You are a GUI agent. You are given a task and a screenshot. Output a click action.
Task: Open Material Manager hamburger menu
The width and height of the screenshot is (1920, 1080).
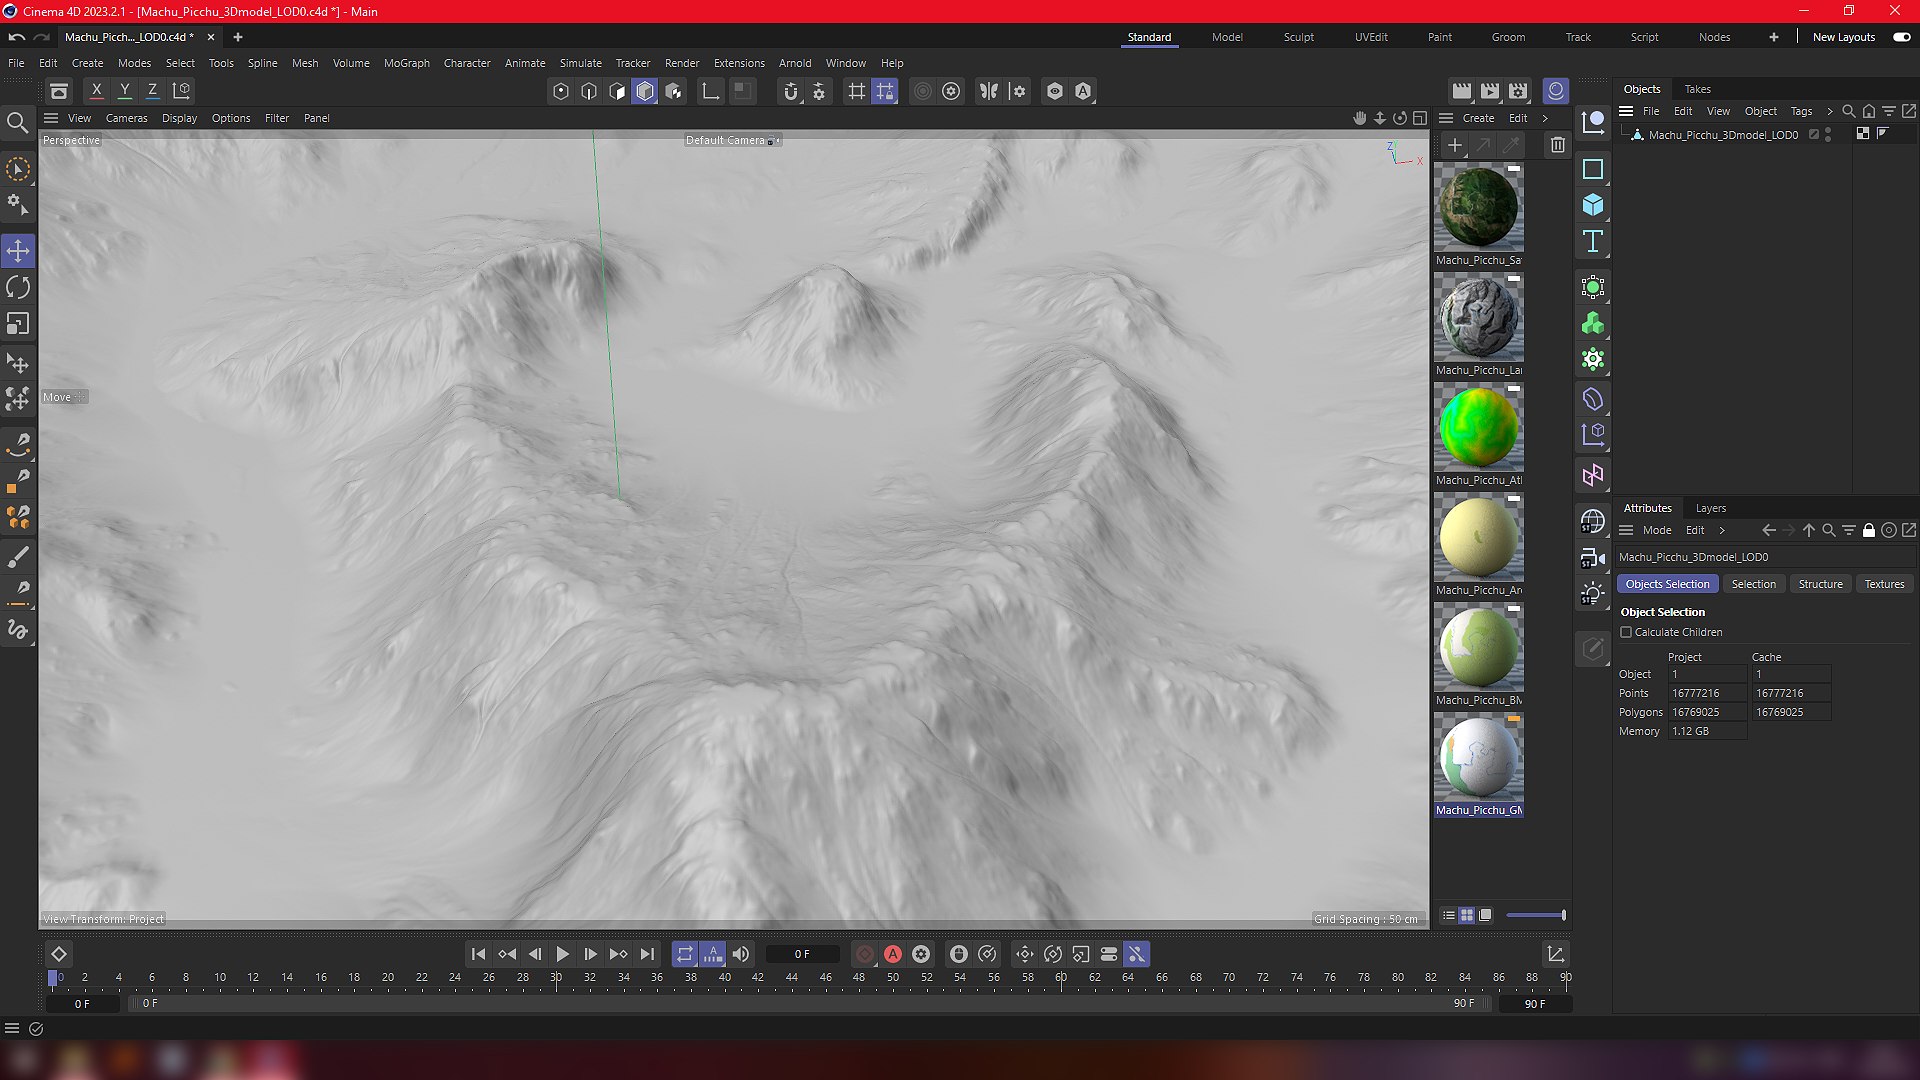[1446, 118]
